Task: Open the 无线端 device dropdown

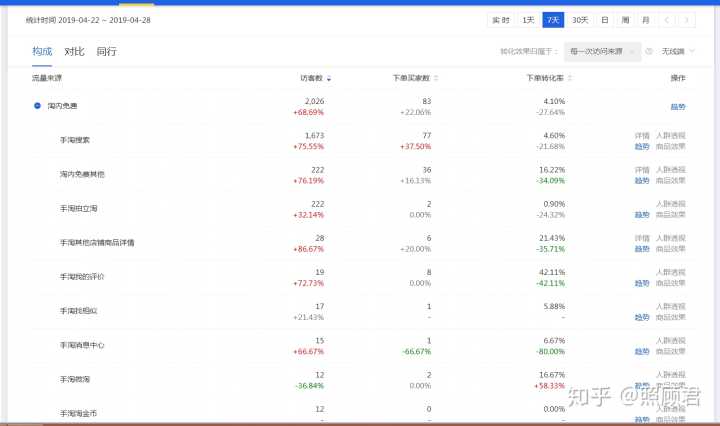Action: click(x=678, y=51)
